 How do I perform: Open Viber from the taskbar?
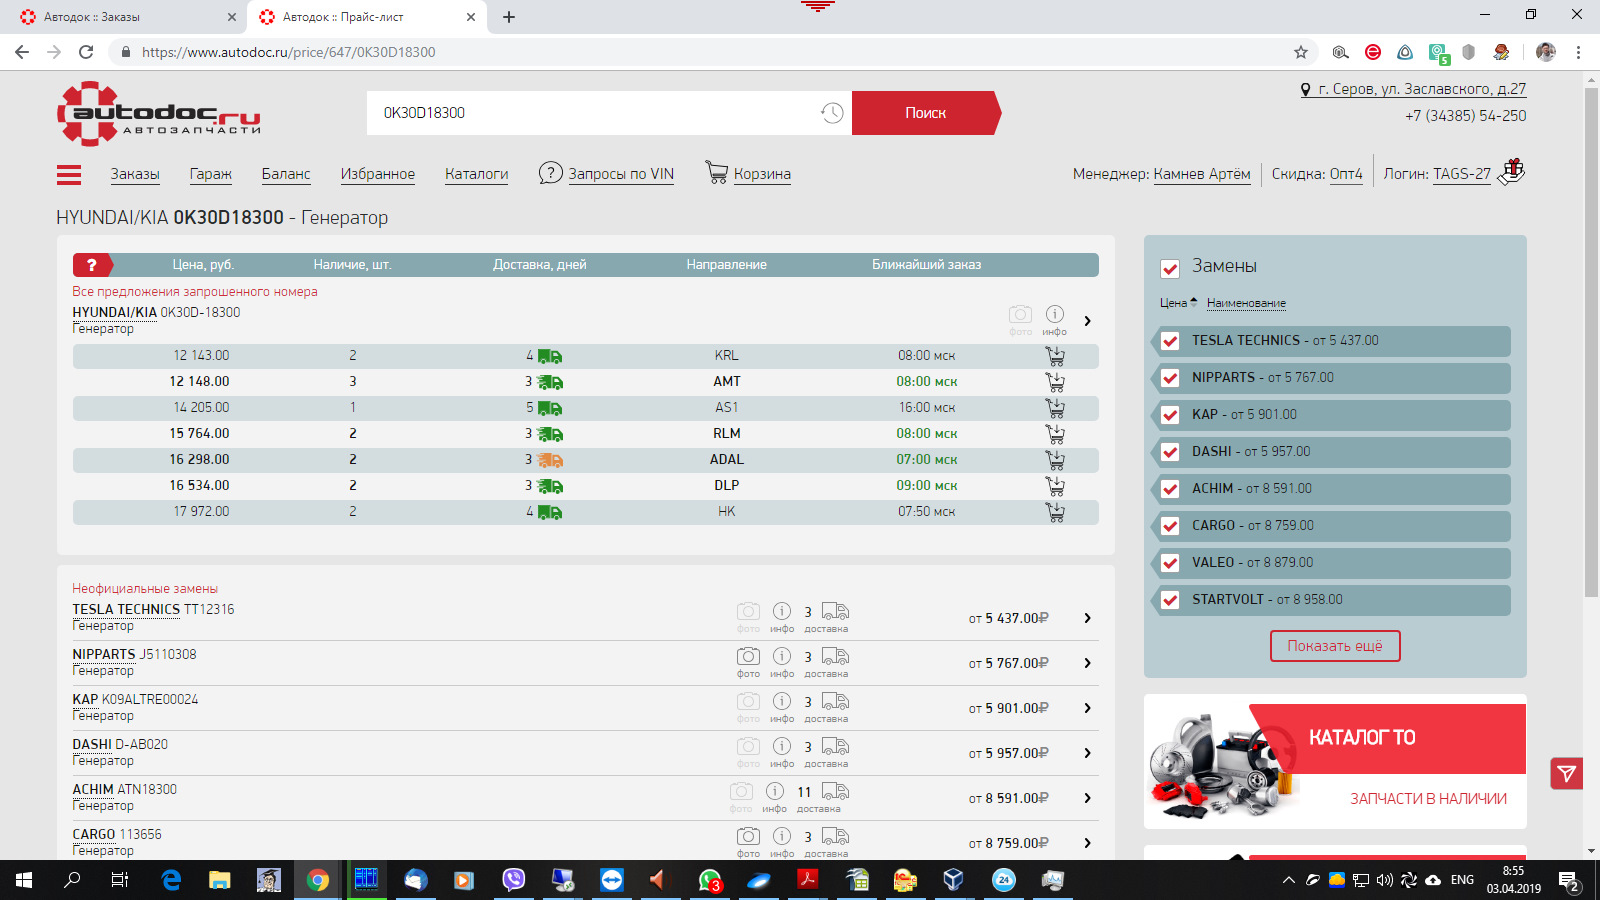[513, 880]
